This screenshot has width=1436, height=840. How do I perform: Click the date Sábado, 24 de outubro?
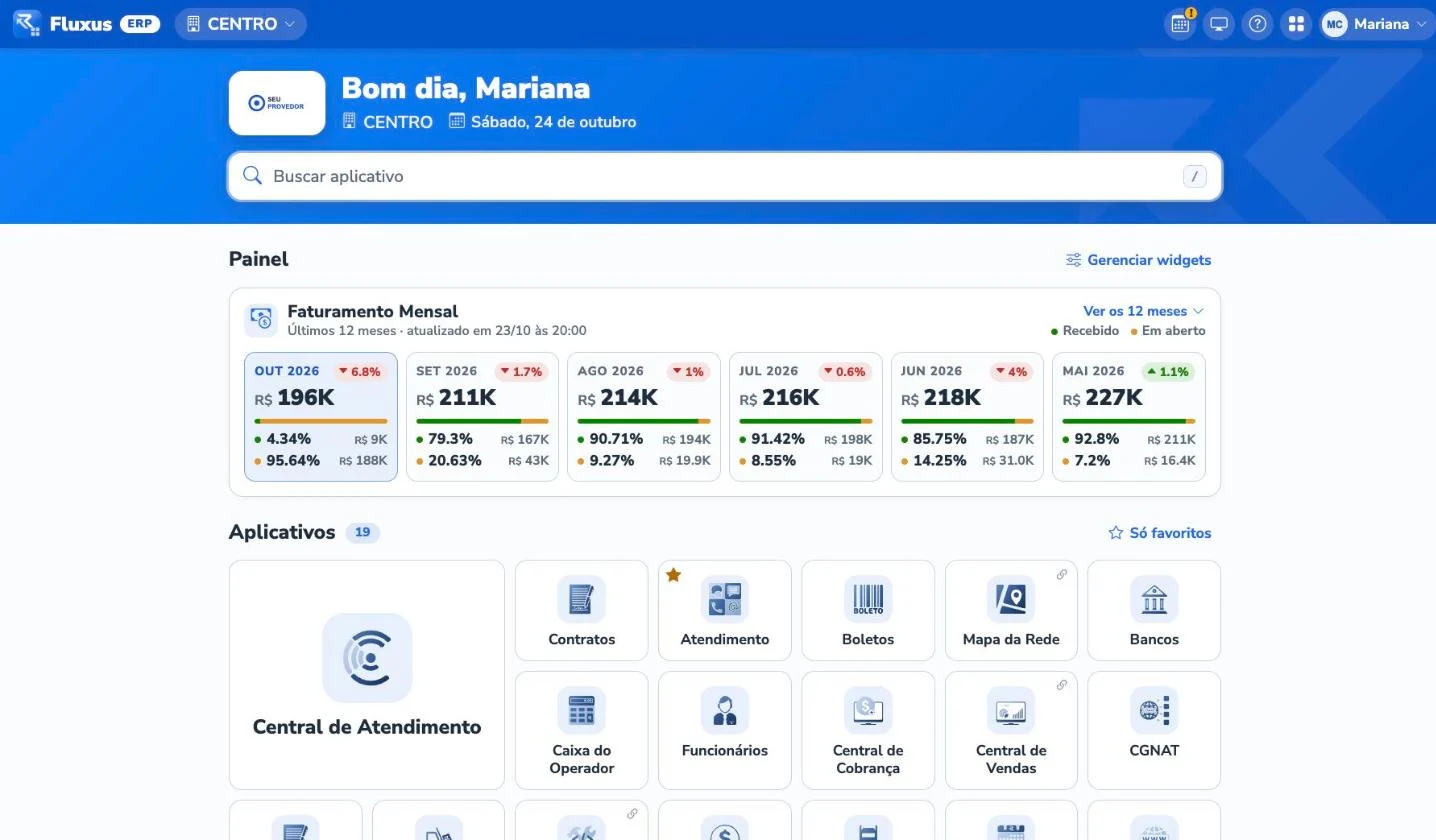pyautogui.click(x=543, y=122)
